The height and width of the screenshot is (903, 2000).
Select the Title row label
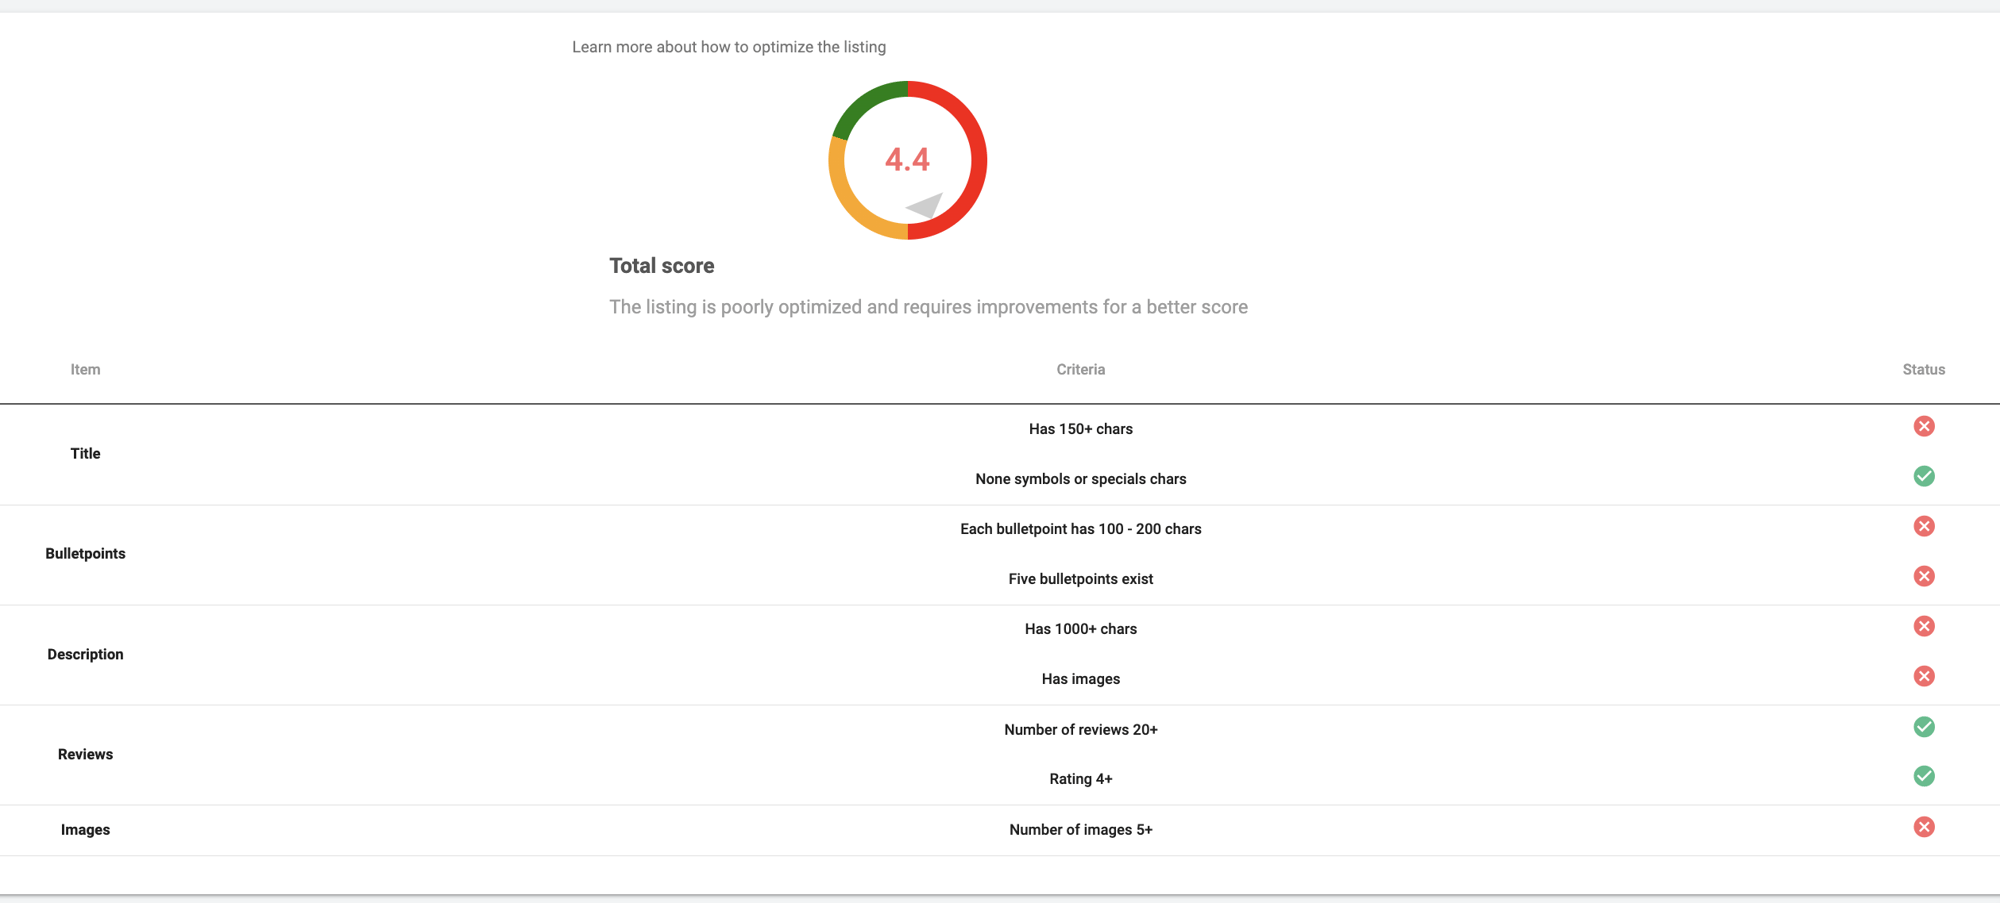pyautogui.click(x=85, y=453)
